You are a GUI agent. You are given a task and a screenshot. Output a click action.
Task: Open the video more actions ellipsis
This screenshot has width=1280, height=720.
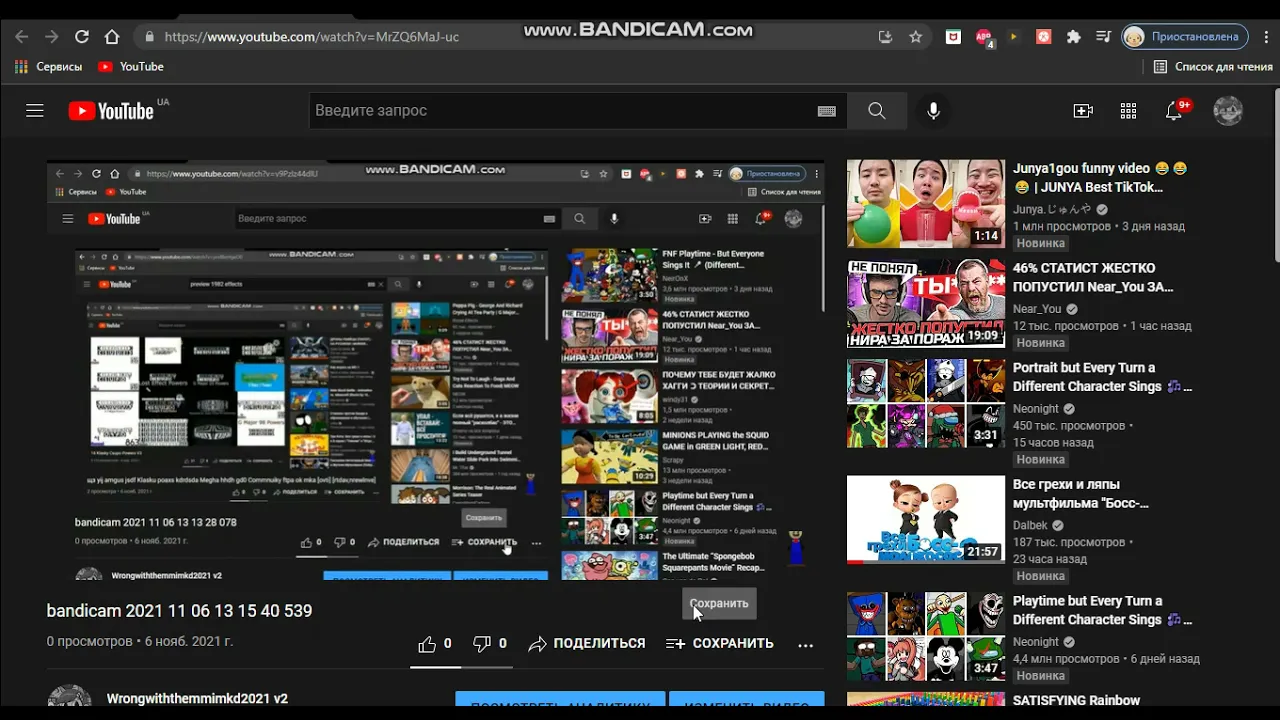[806, 645]
